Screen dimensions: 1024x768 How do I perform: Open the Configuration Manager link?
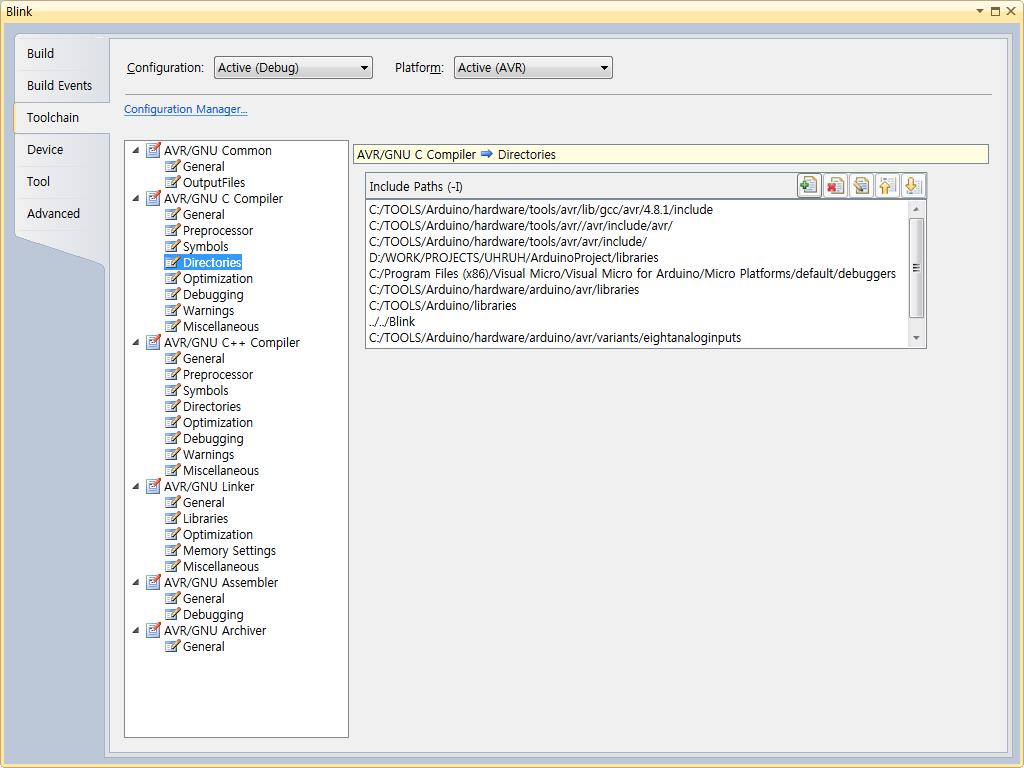point(185,109)
